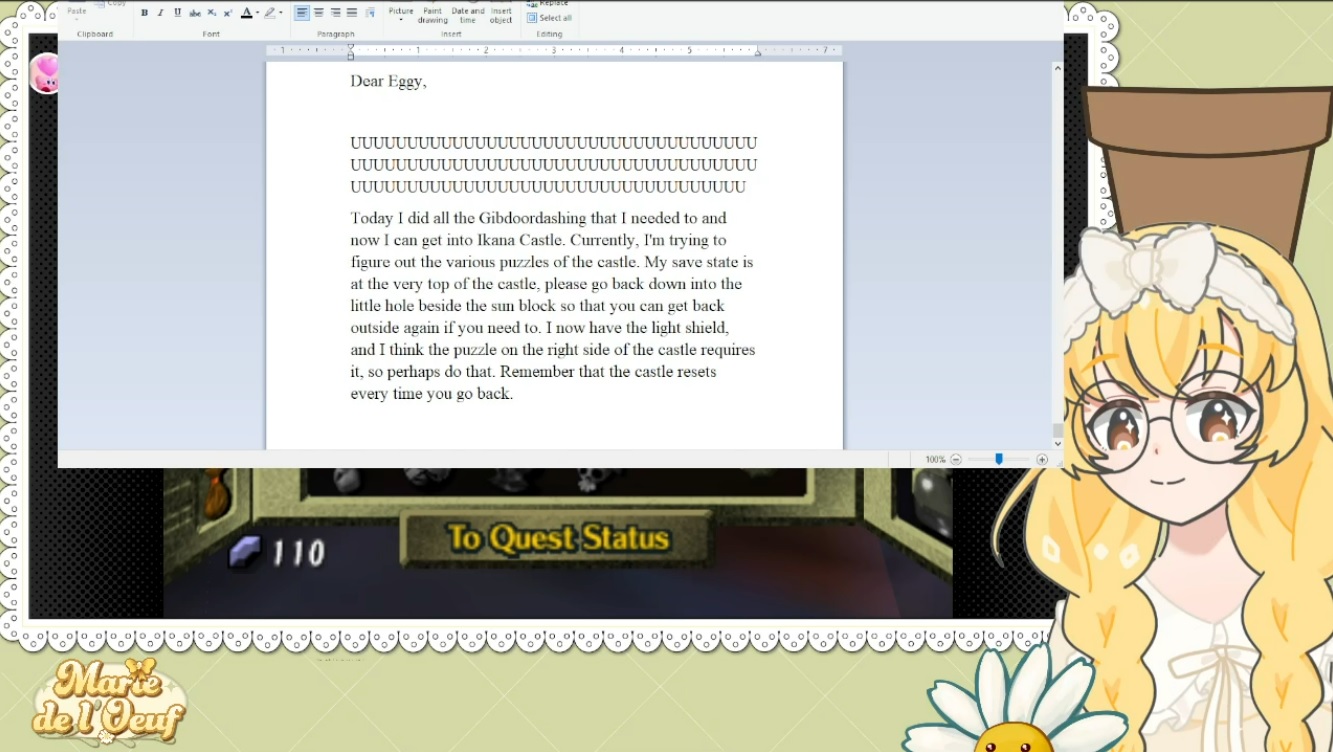Click the 'Dear Eggy,' greeting line
The height and width of the screenshot is (752, 1333).
pyautogui.click(x=388, y=81)
